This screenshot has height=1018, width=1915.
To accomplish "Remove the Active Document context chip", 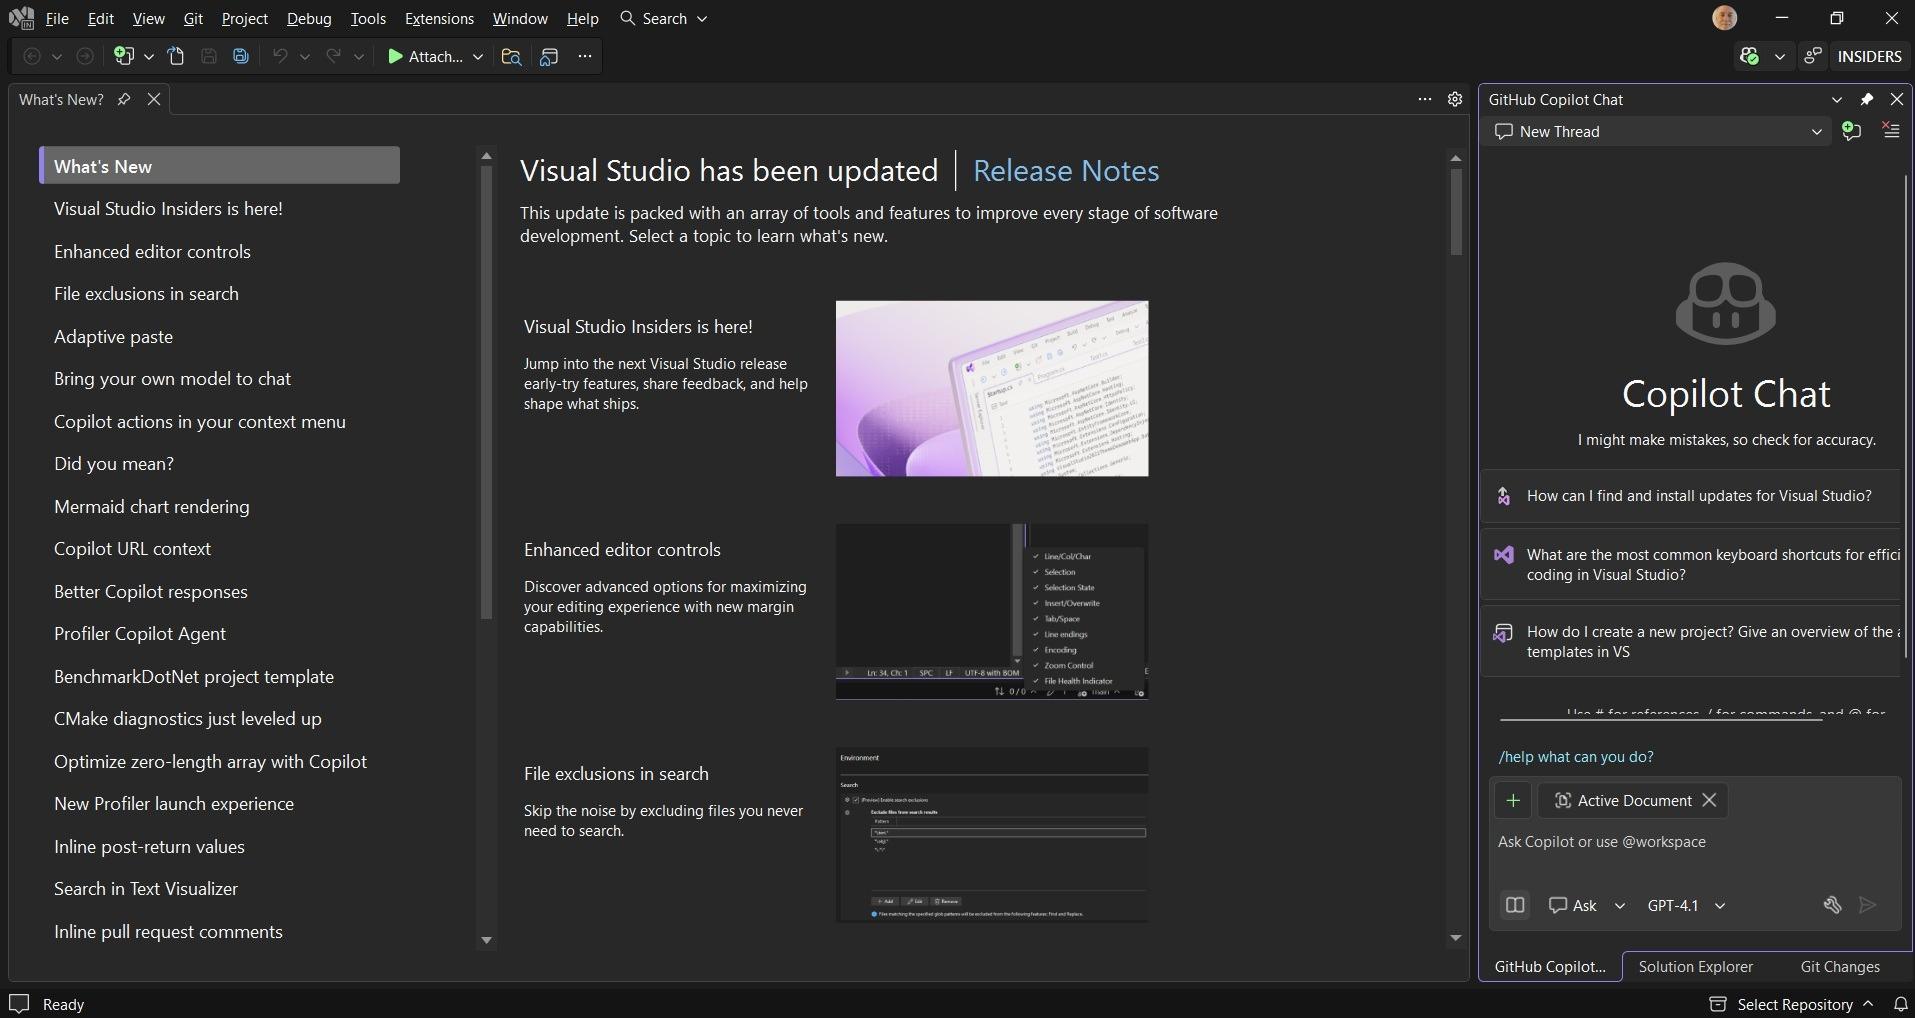I will (1709, 800).
